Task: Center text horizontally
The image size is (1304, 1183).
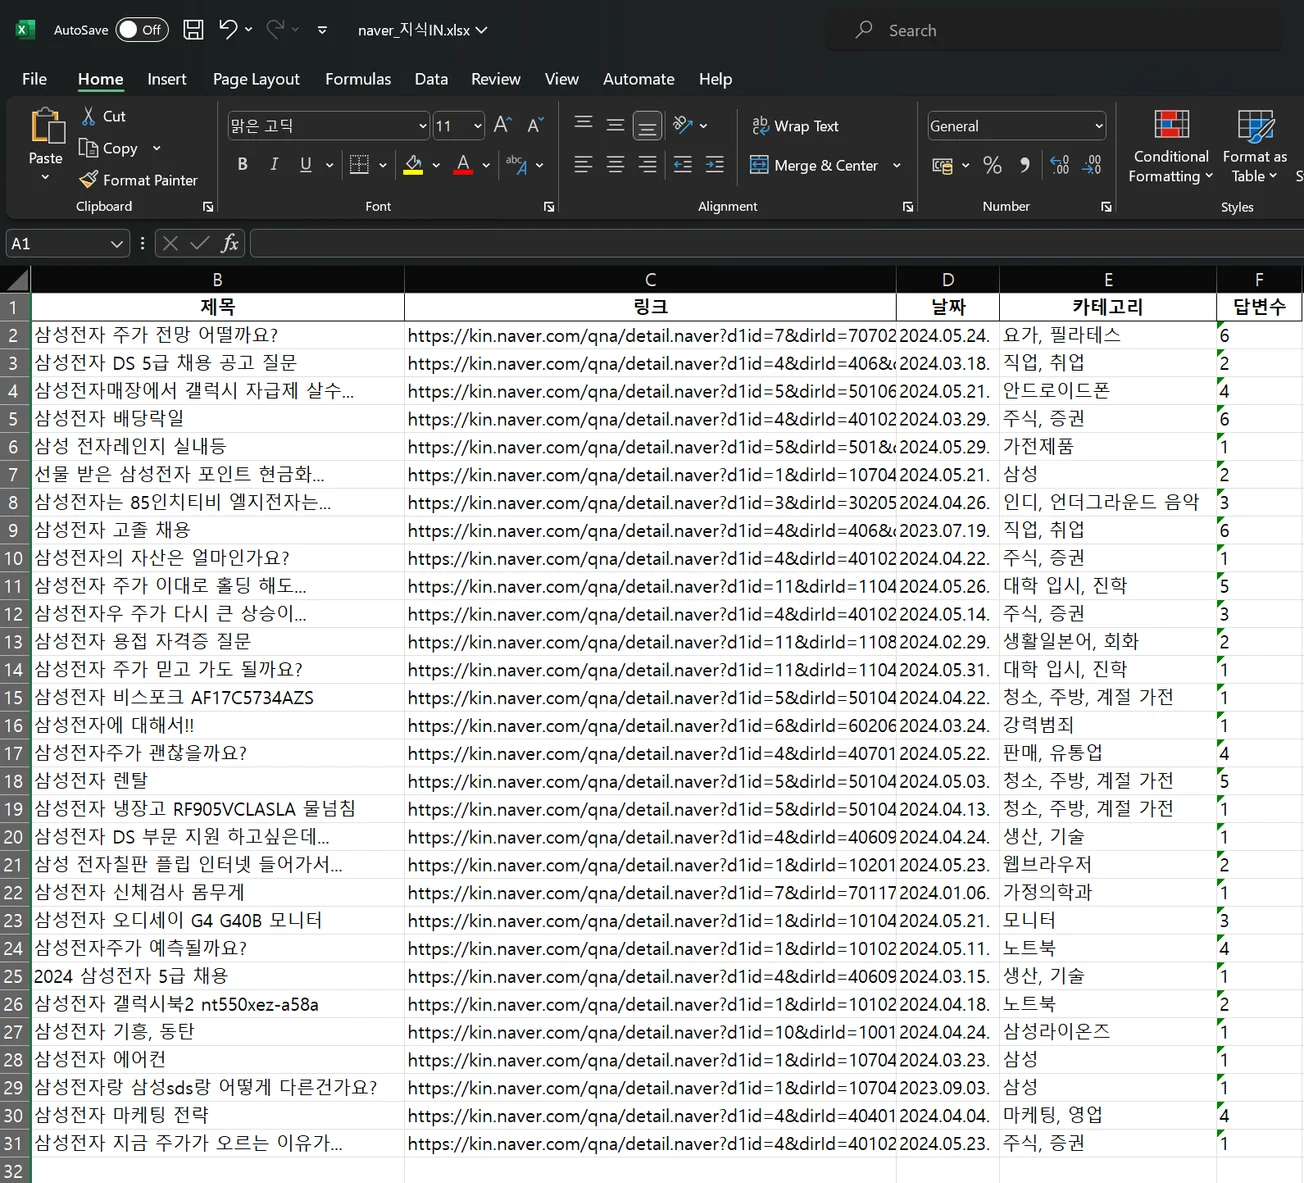Action: pyautogui.click(x=616, y=165)
